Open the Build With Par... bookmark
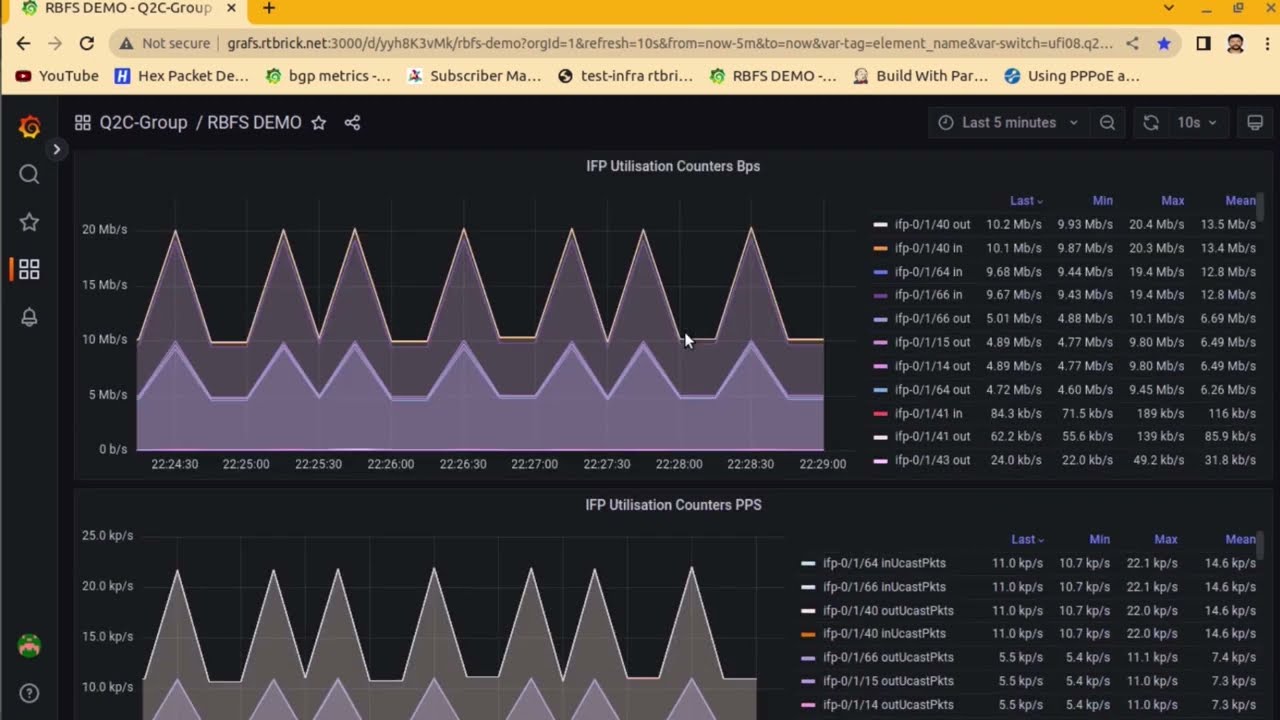This screenshot has width=1280, height=720. click(920, 76)
